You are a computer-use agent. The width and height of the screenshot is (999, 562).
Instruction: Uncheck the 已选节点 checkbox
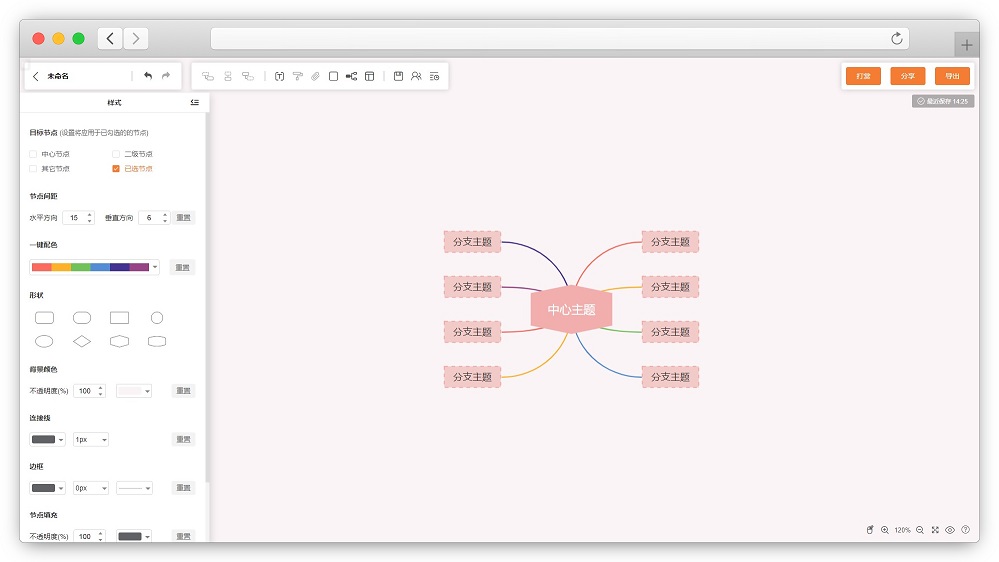click(x=116, y=169)
